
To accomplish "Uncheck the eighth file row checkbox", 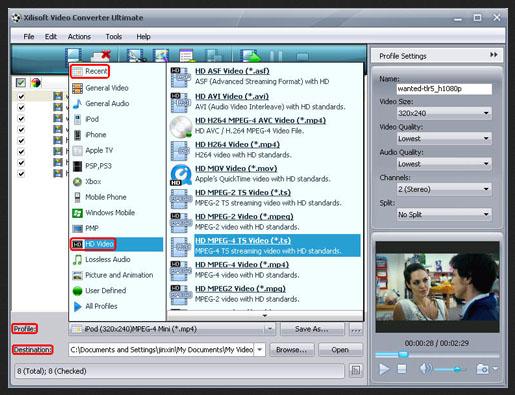I will tap(21, 174).
